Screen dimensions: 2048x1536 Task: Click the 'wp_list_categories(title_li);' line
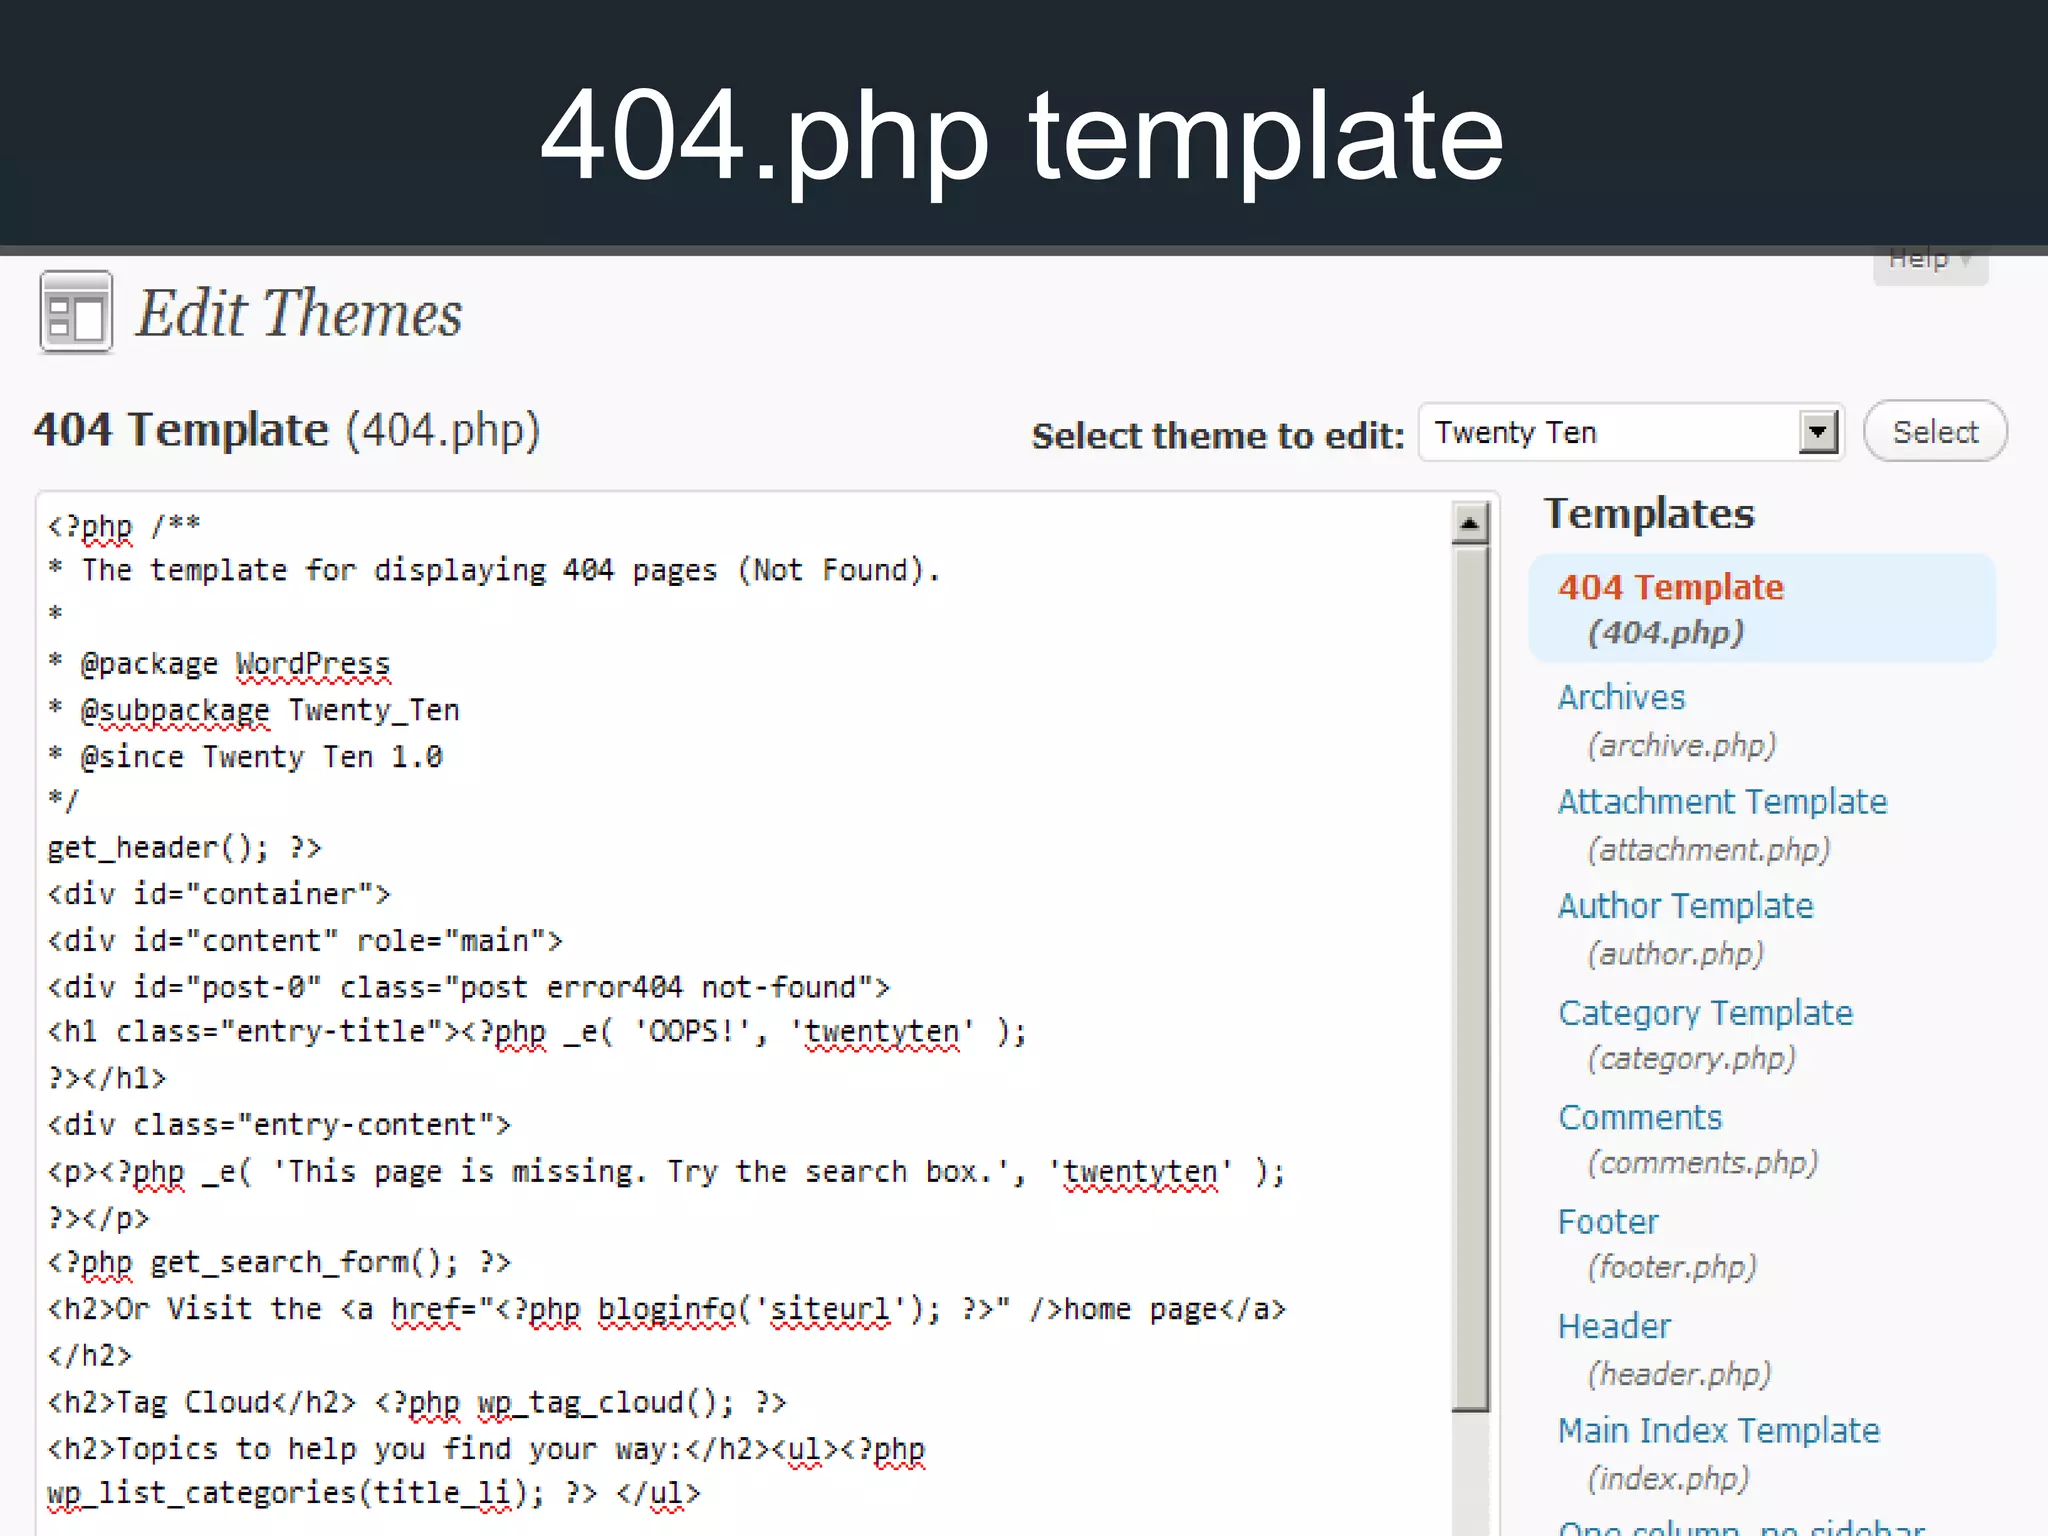(x=374, y=1494)
